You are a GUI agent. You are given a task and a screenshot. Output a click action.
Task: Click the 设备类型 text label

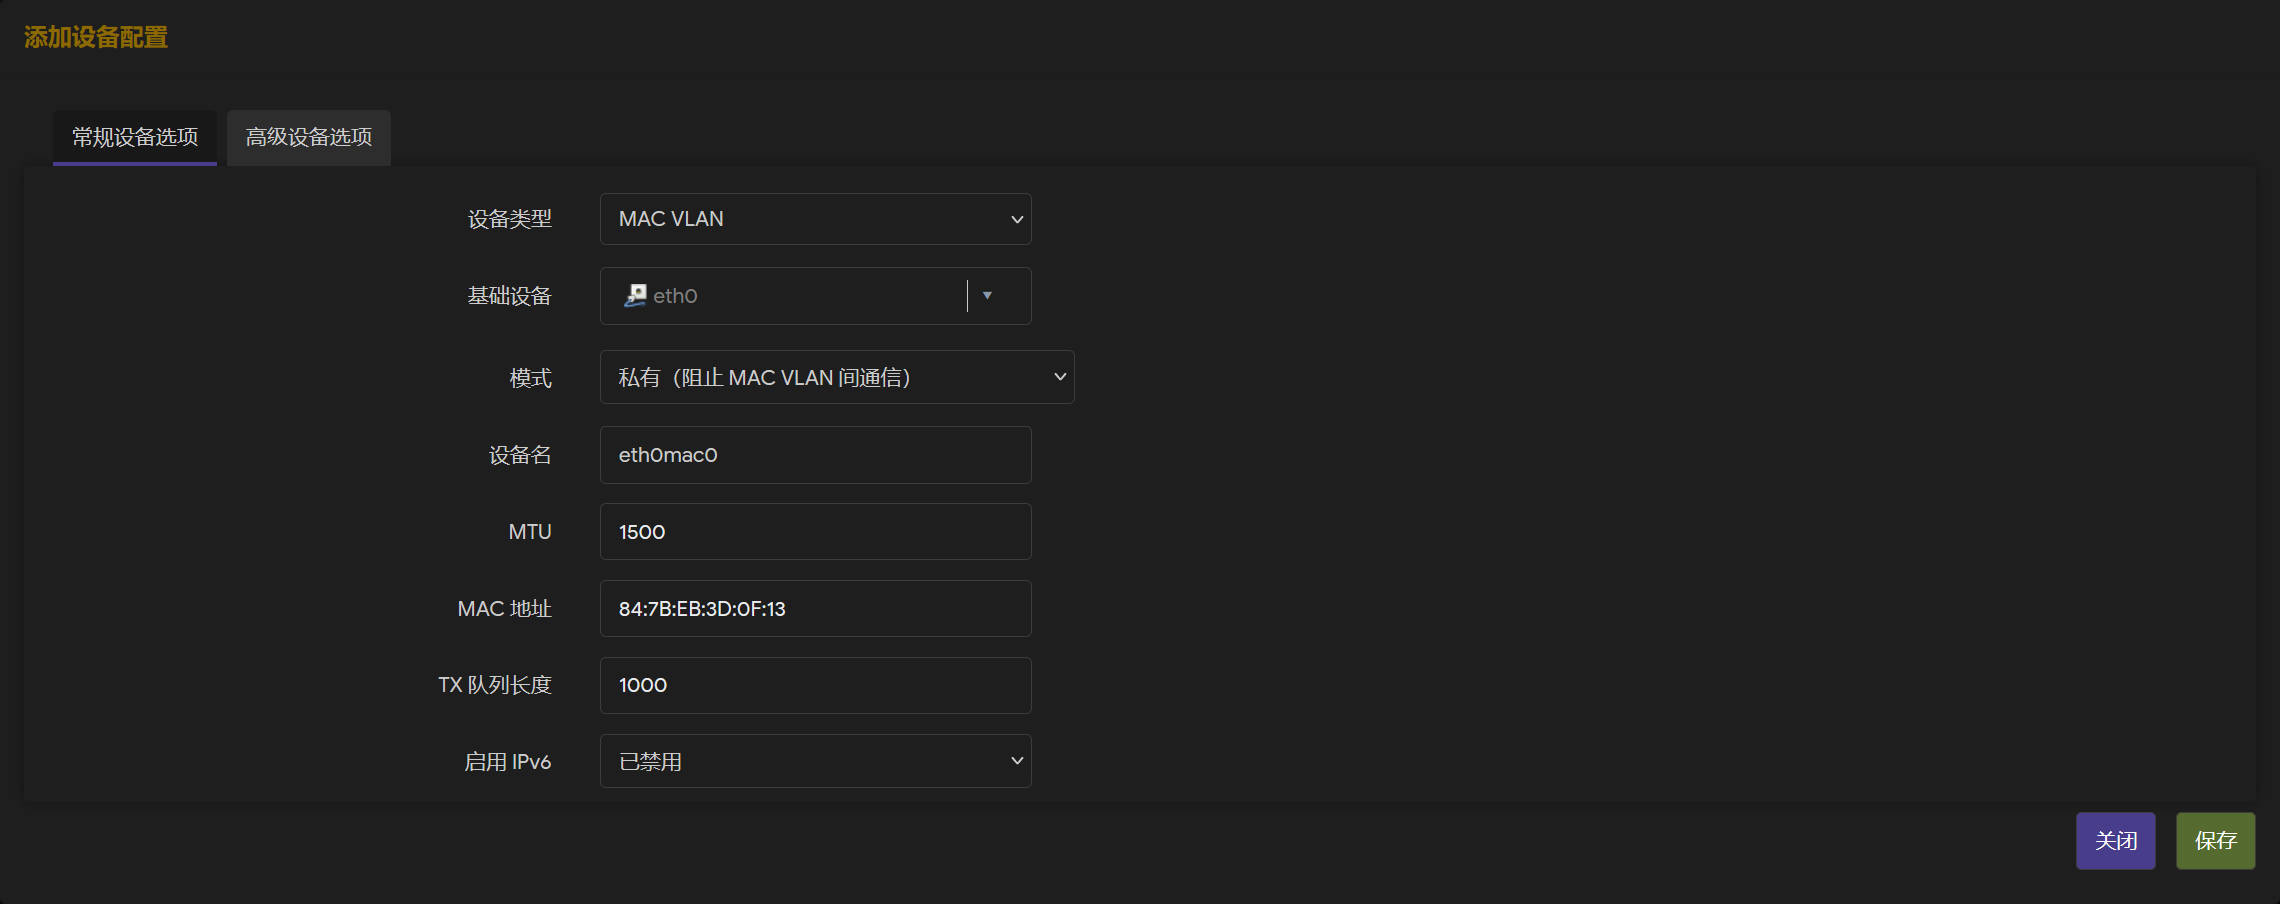(x=509, y=219)
